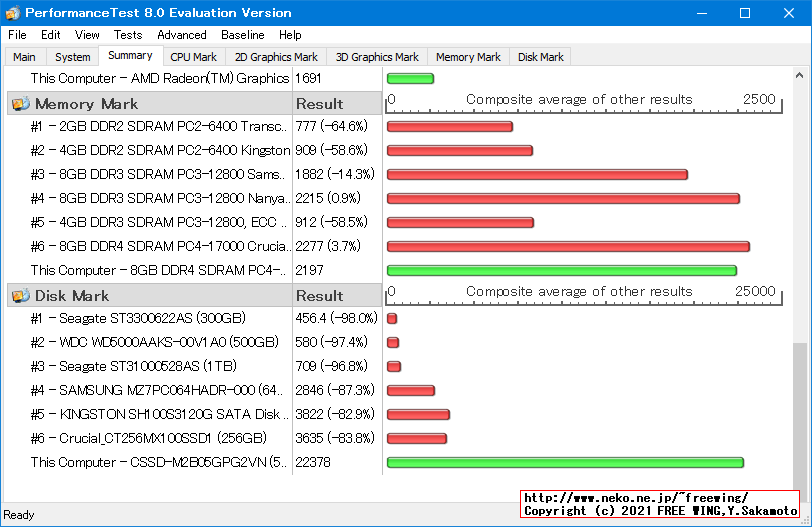Click memory result value '2197'
Screen dimensions: 812x527
[x=309, y=270]
